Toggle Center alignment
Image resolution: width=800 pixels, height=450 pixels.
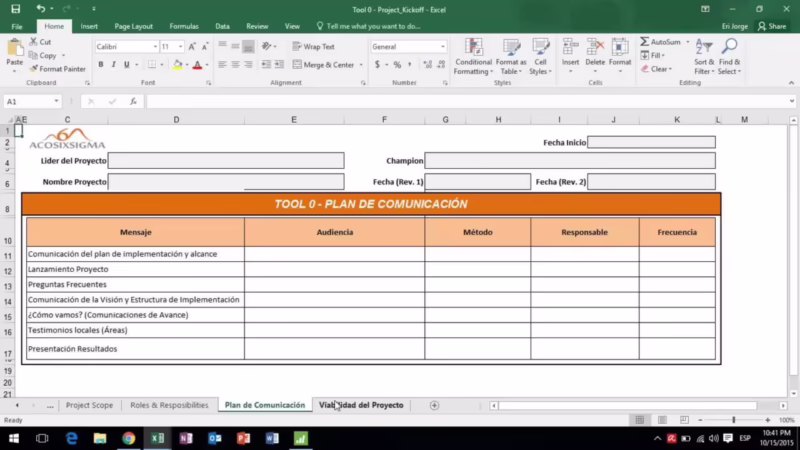[235, 65]
